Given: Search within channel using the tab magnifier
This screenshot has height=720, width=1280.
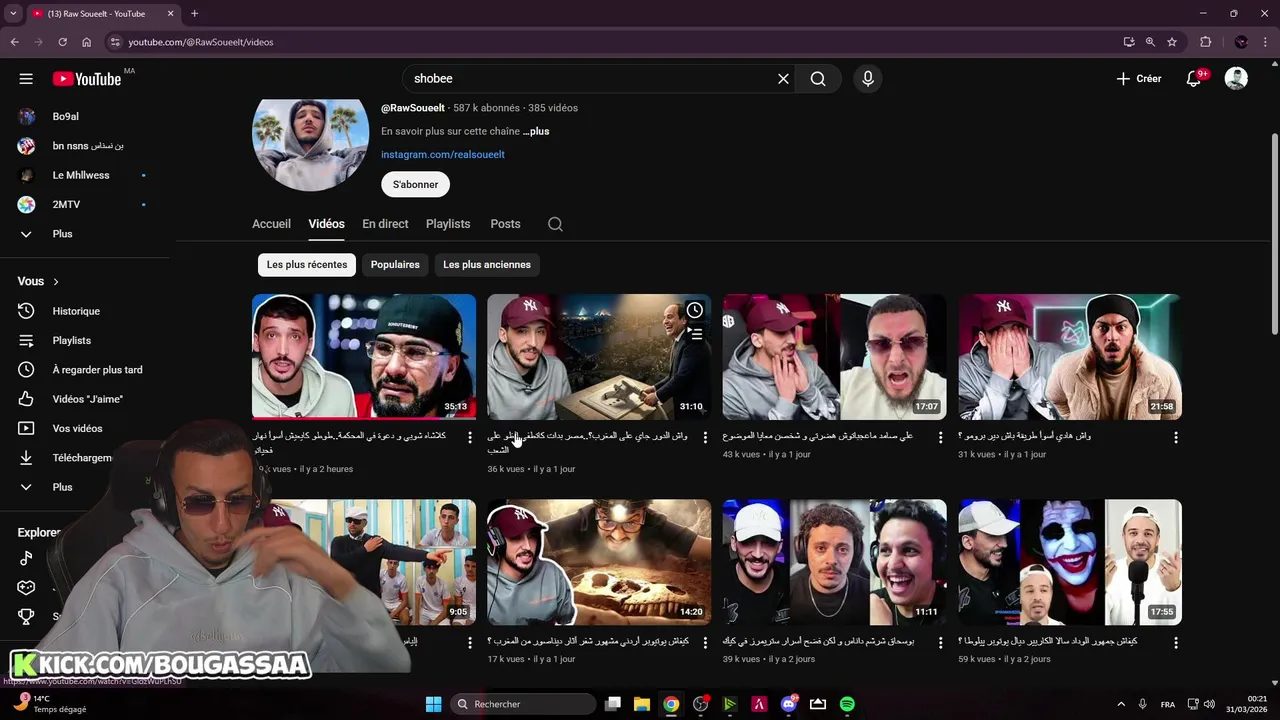Looking at the screenshot, I should [x=555, y=224].
